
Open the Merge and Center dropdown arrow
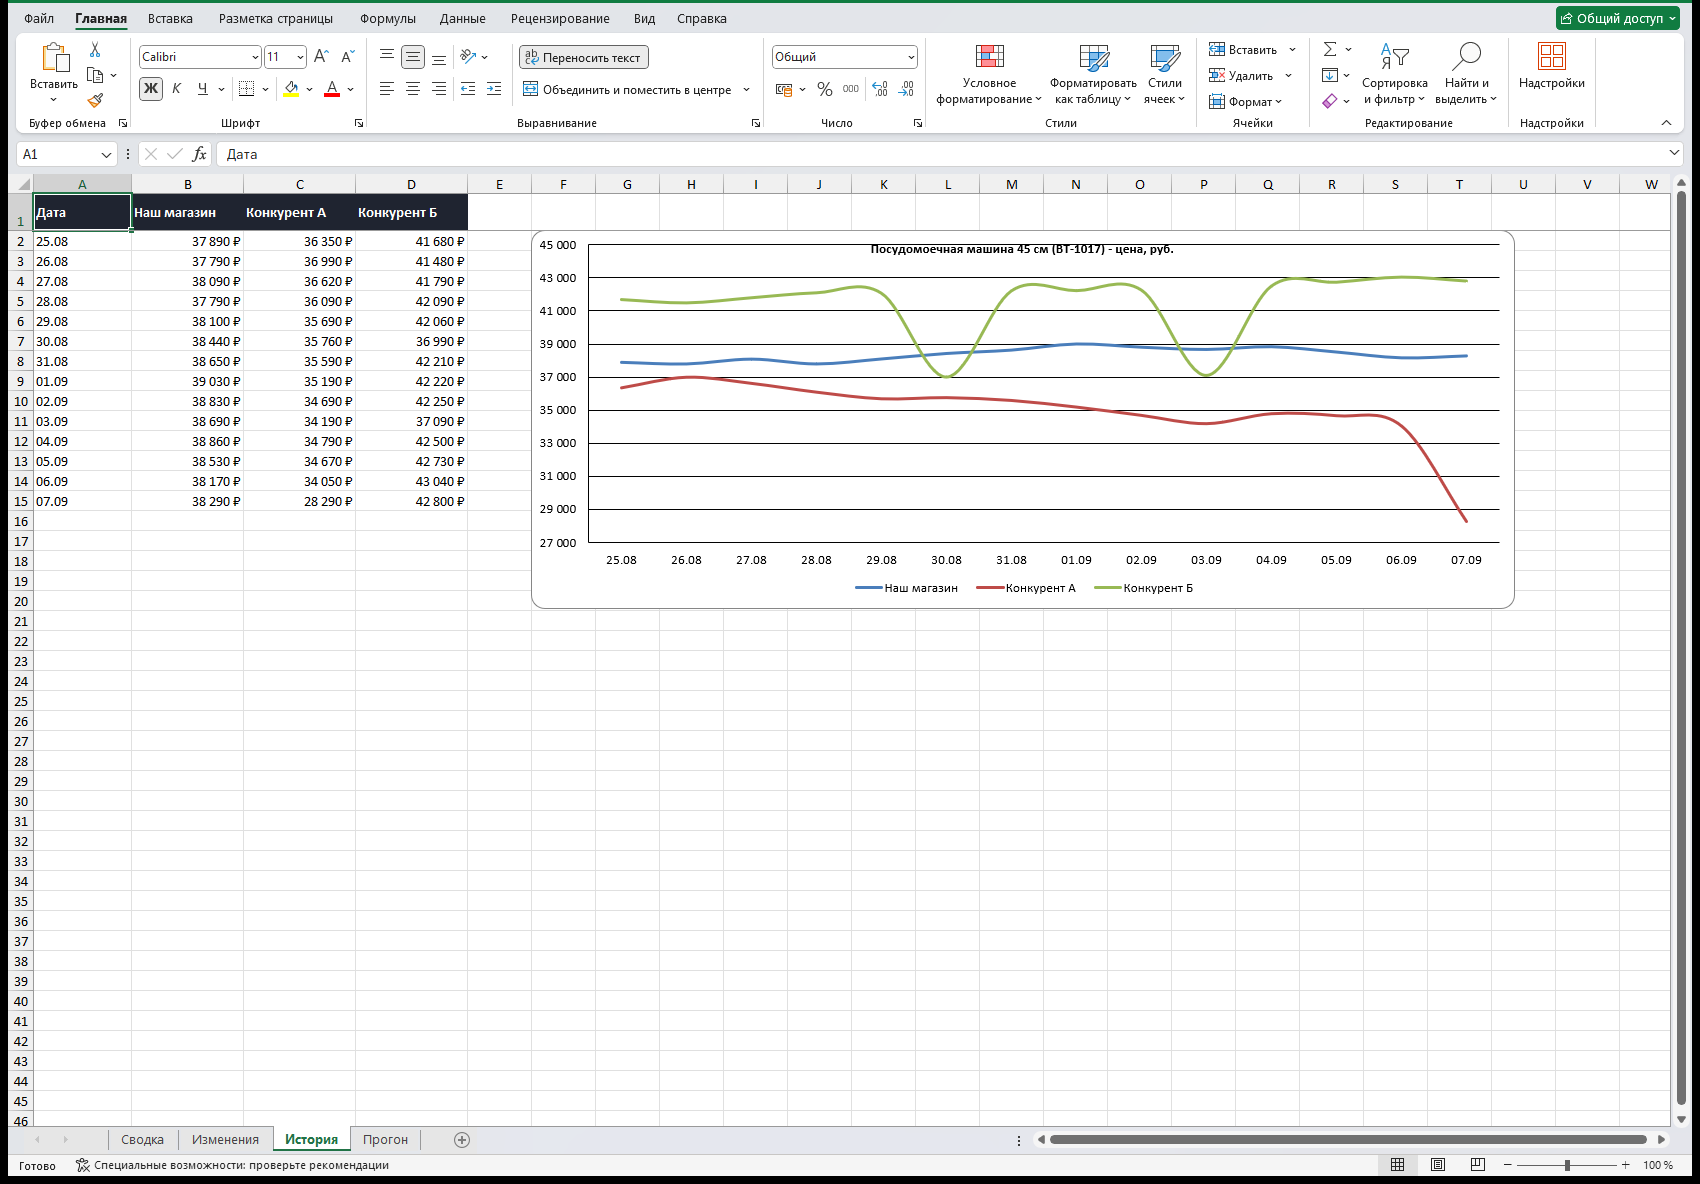click(x=746, y=89)
